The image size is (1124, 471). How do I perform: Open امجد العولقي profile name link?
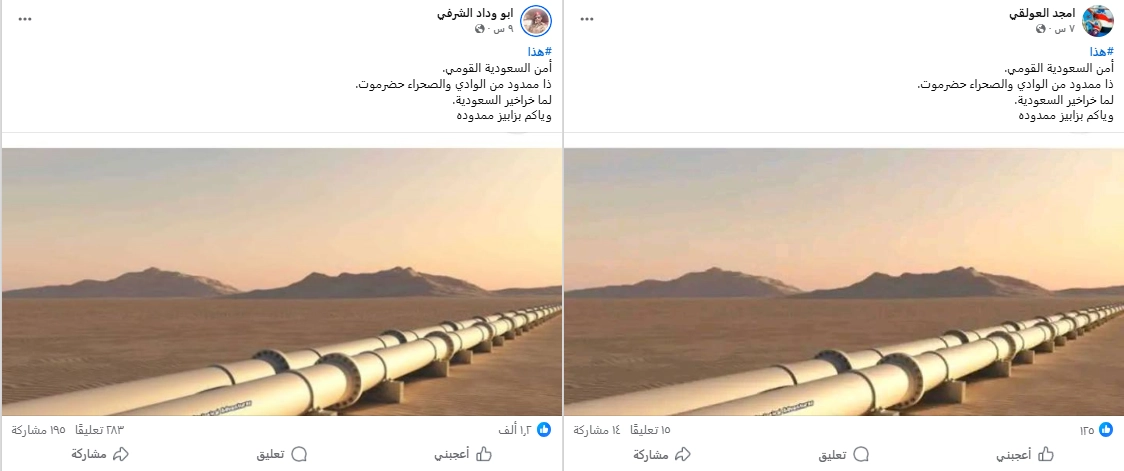[1042, 14]
